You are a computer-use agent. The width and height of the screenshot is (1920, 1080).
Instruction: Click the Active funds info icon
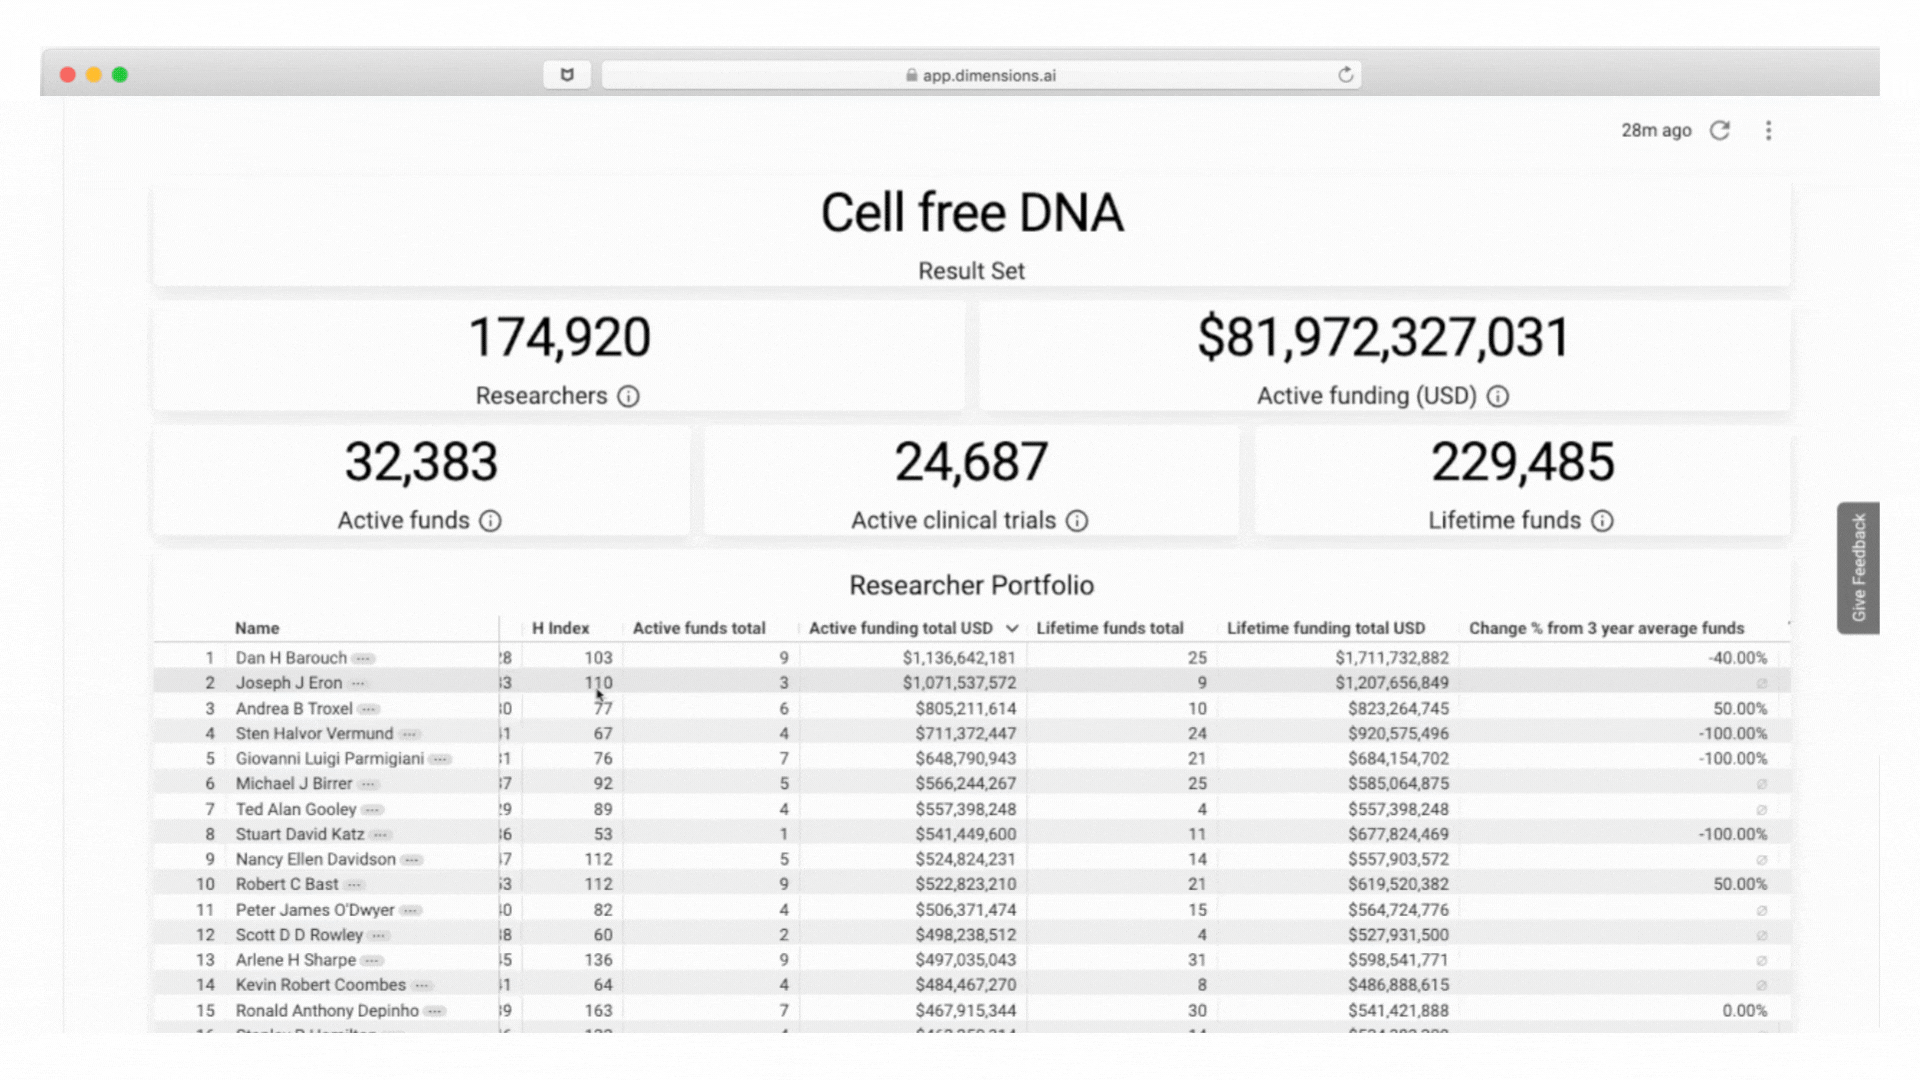tap(490, 521)
